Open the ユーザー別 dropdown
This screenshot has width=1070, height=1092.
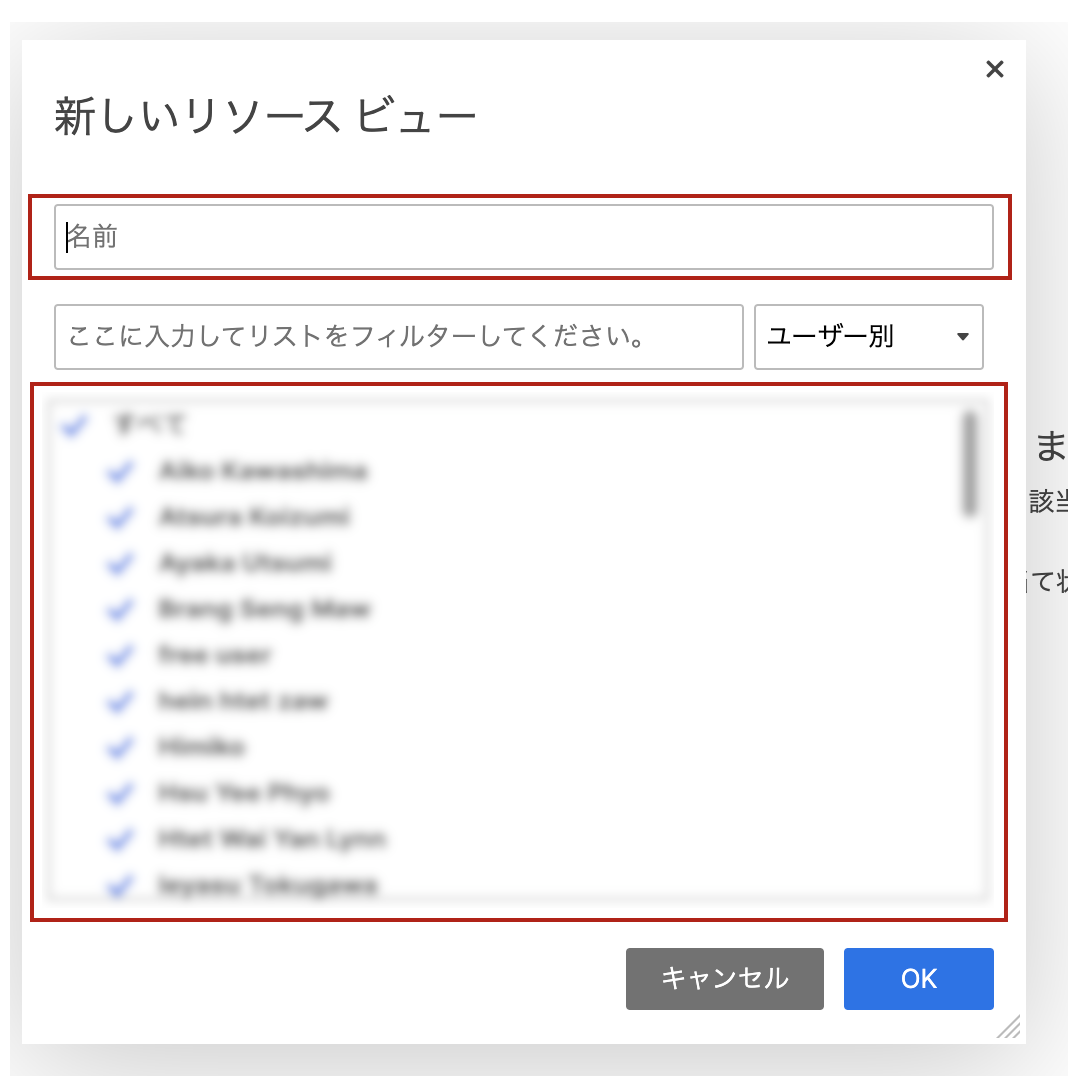(x=869, y=336)
